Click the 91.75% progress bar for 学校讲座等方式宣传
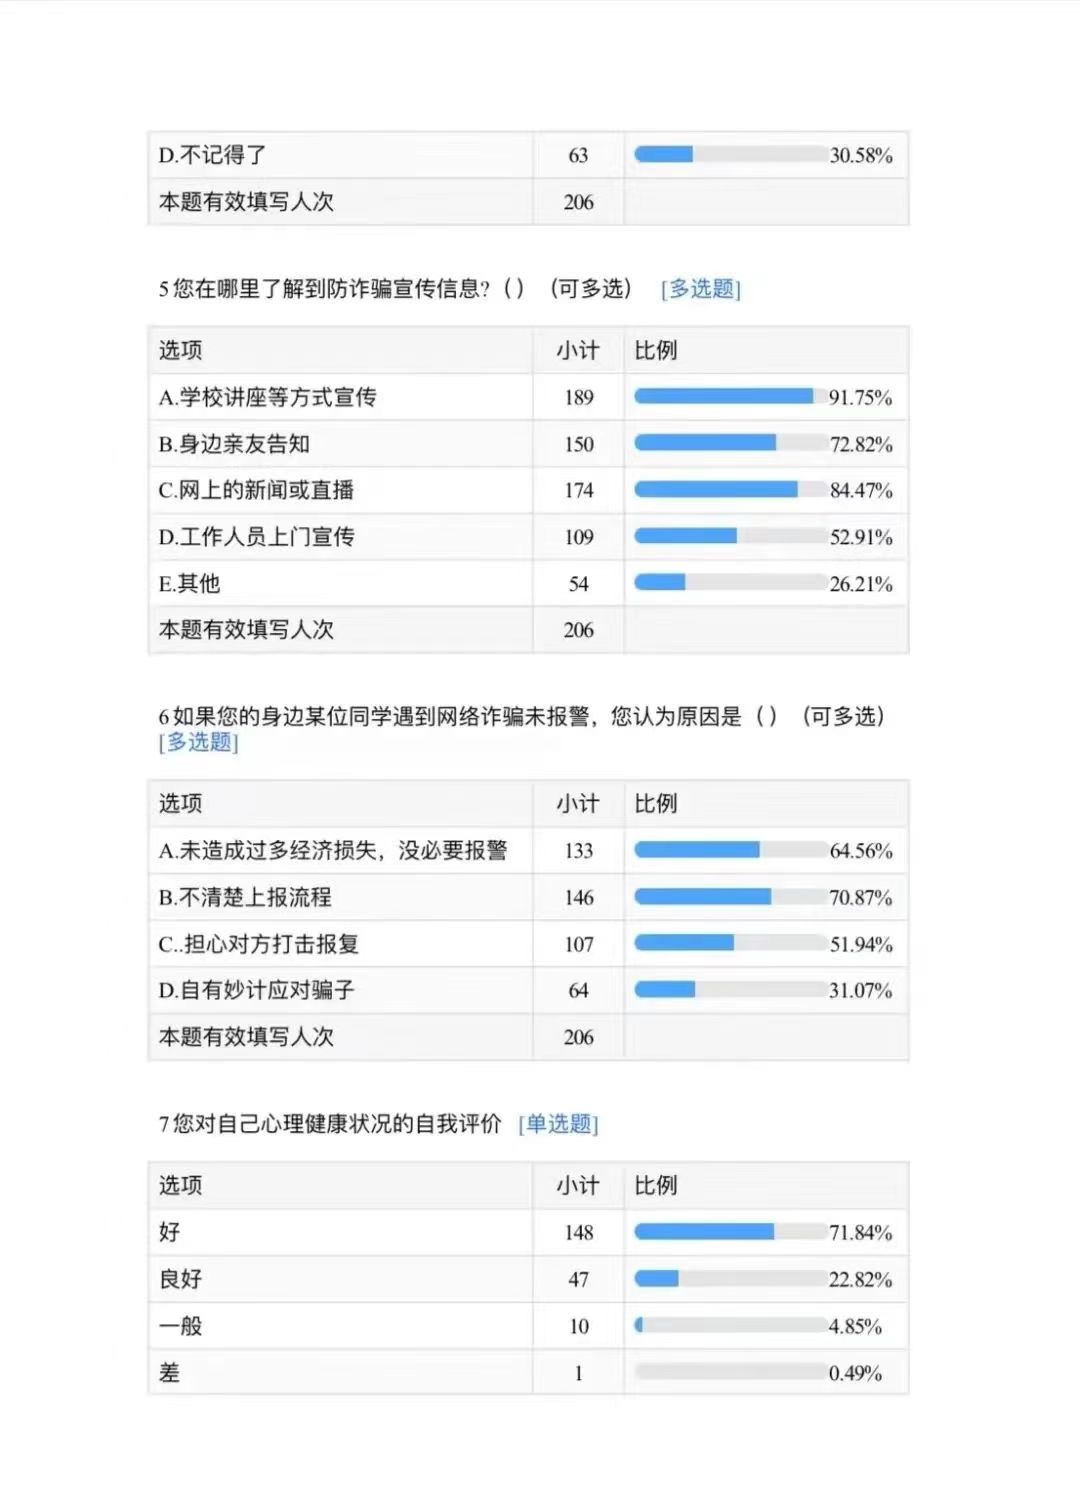Viewport: 1080px width, 1512px height. [730, 397]
